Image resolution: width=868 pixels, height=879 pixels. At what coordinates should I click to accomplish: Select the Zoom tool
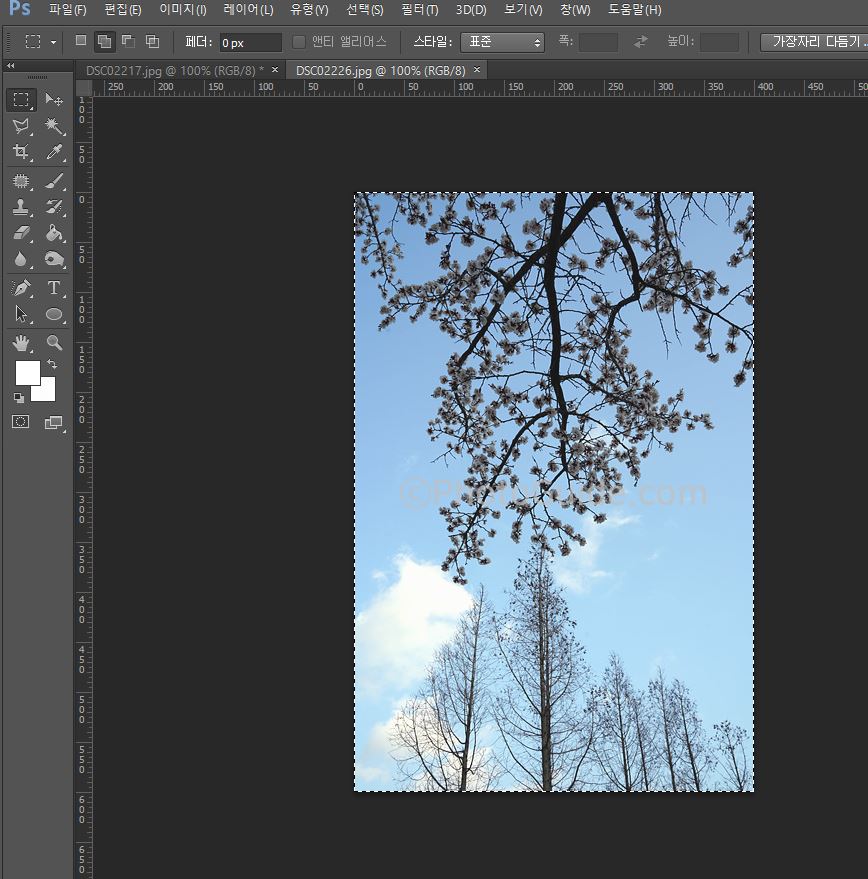(54, 343)
